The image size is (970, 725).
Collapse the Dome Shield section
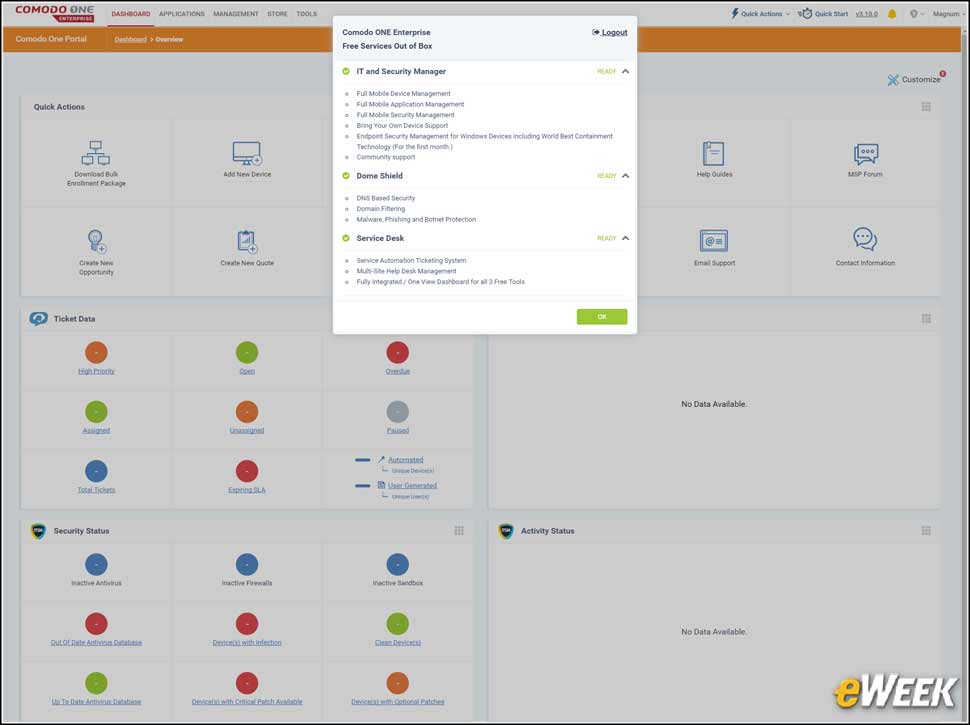(x=625, y=176)
